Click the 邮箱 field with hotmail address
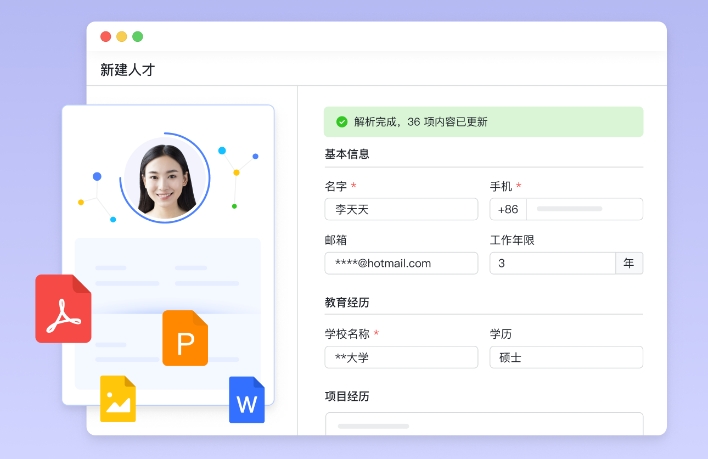 [401, 263]
